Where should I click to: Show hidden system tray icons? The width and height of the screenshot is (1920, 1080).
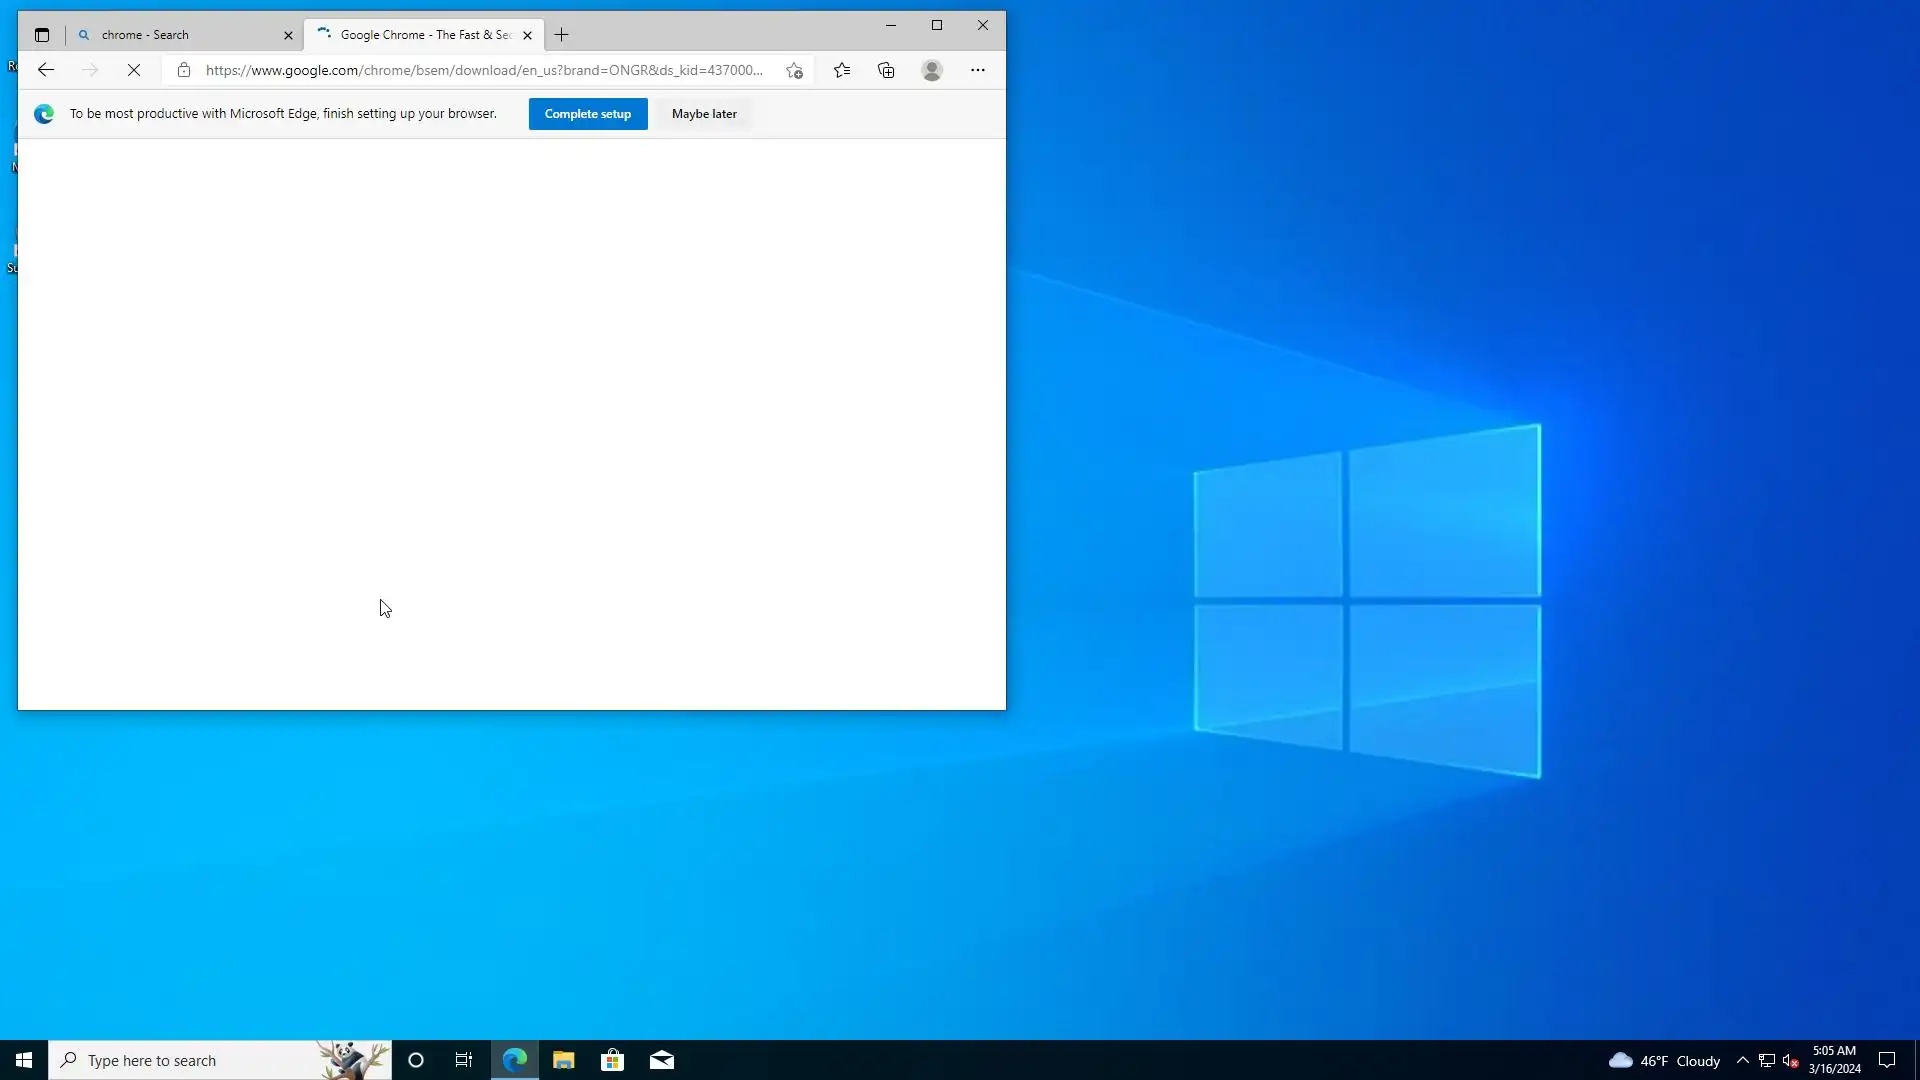1742,1060
